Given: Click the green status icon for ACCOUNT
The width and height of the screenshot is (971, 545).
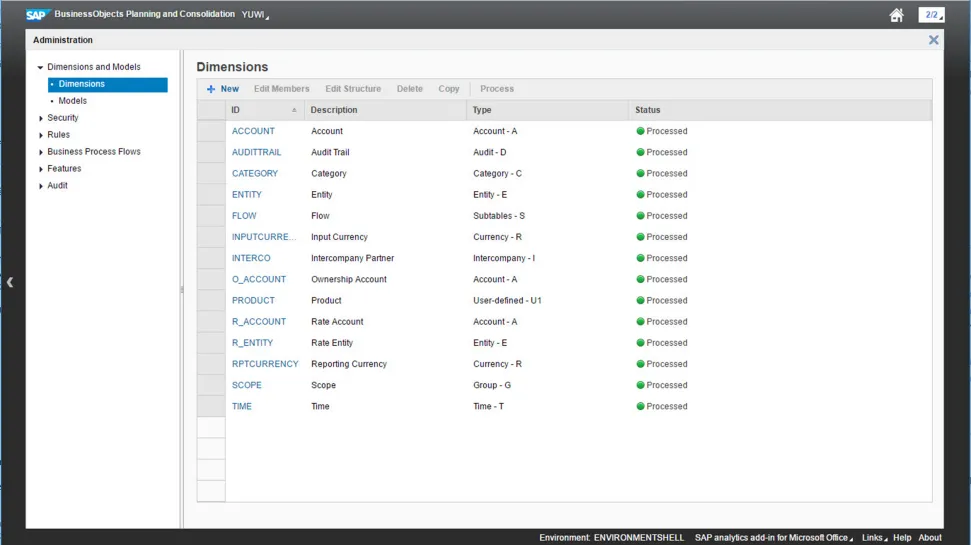Looking at the screenshot, I should click(640, 131).
